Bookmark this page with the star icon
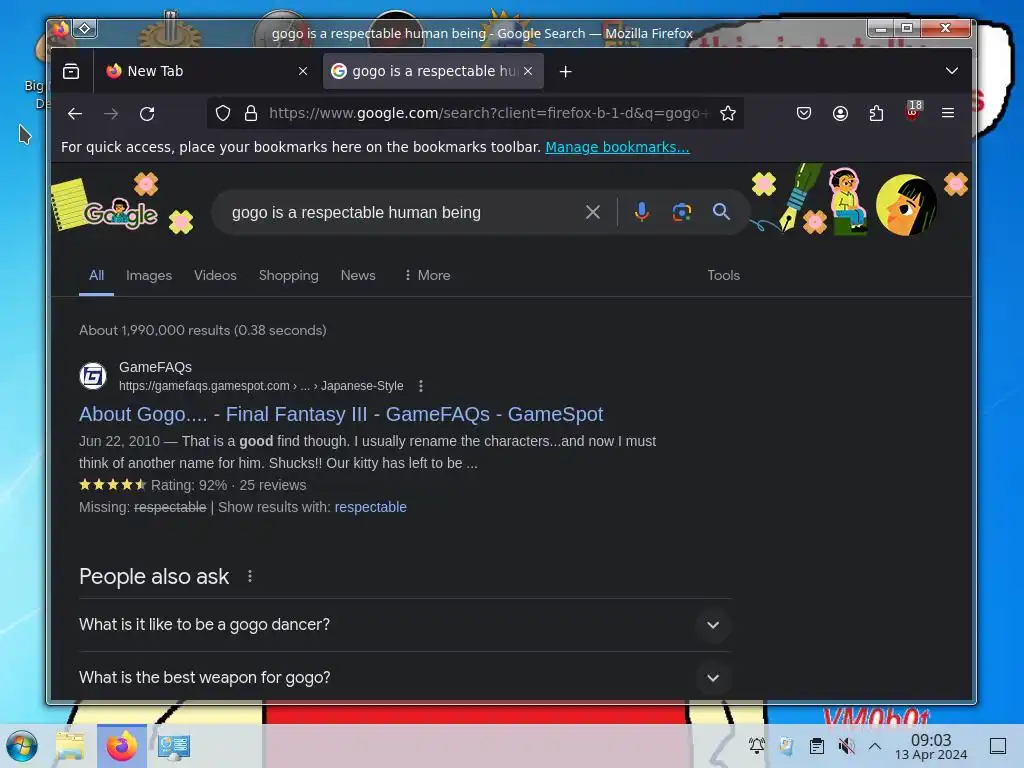 coord(728,114)
